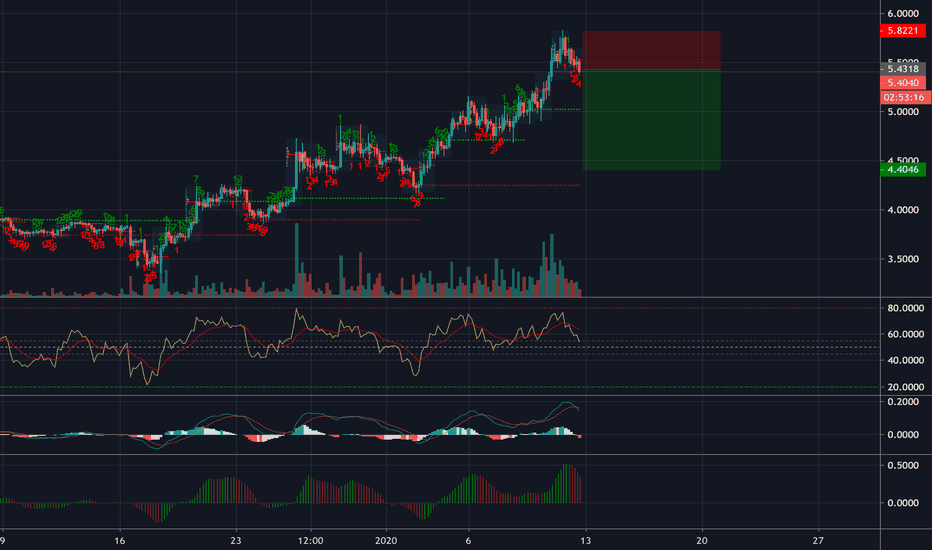Click the 27 date label on time axis

818,540
